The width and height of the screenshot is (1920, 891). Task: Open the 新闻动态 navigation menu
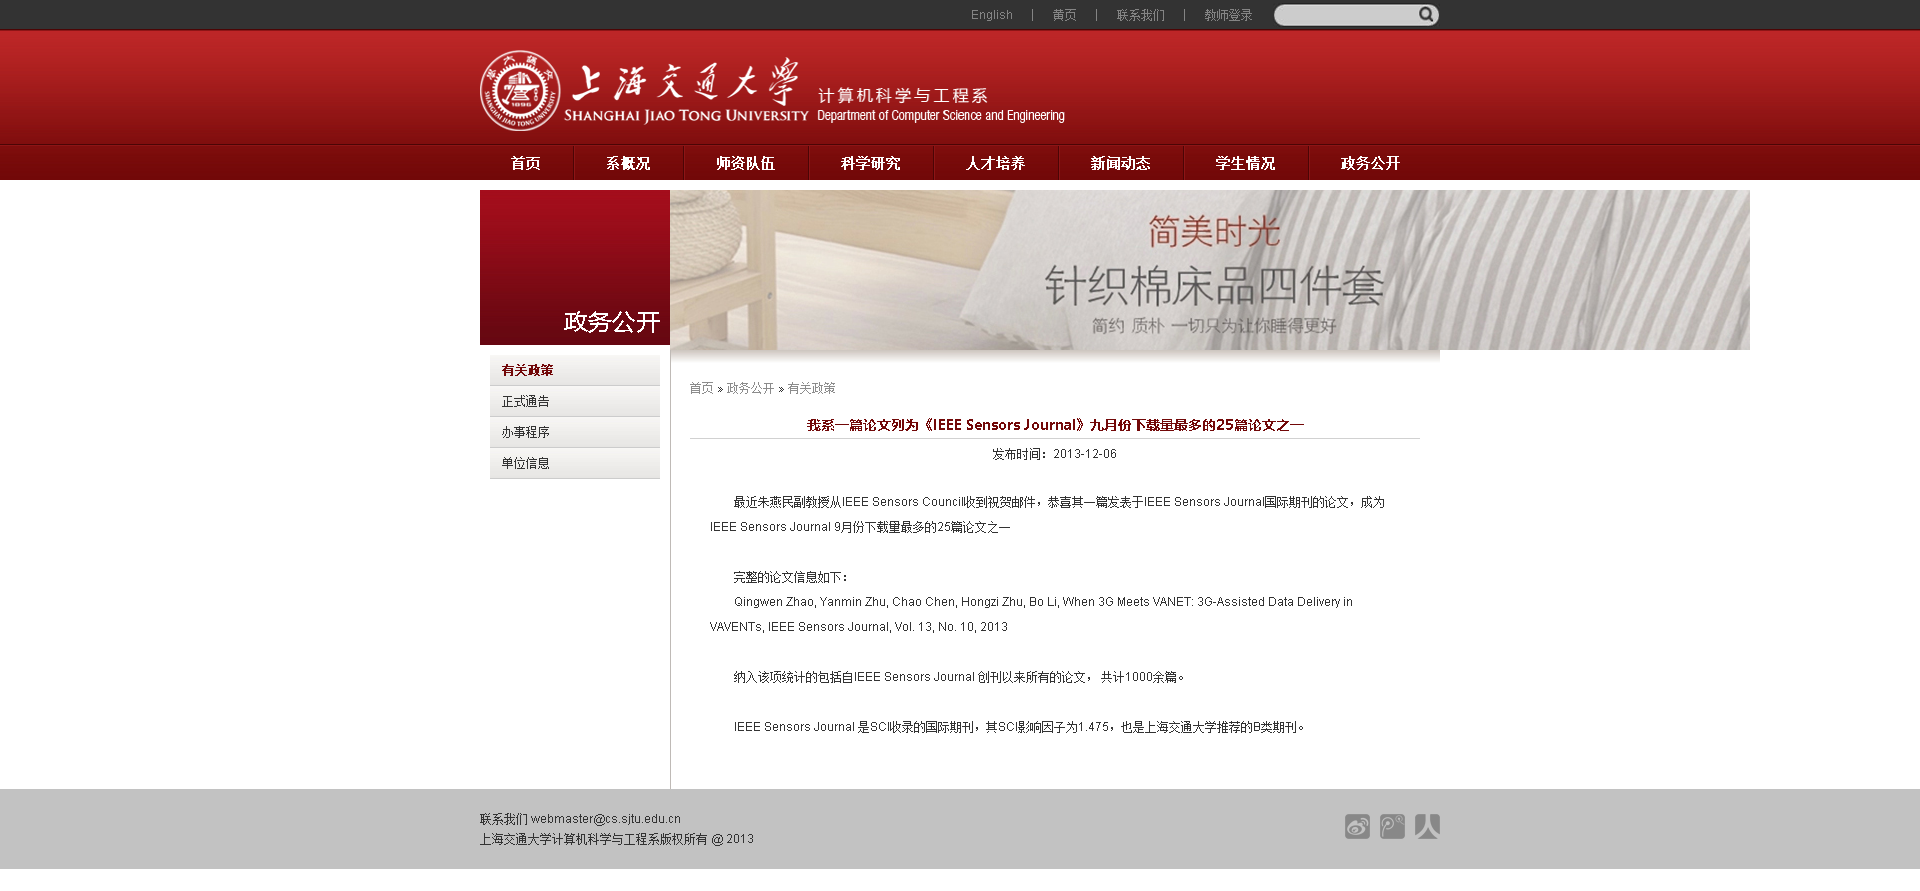coord(1120,163)
